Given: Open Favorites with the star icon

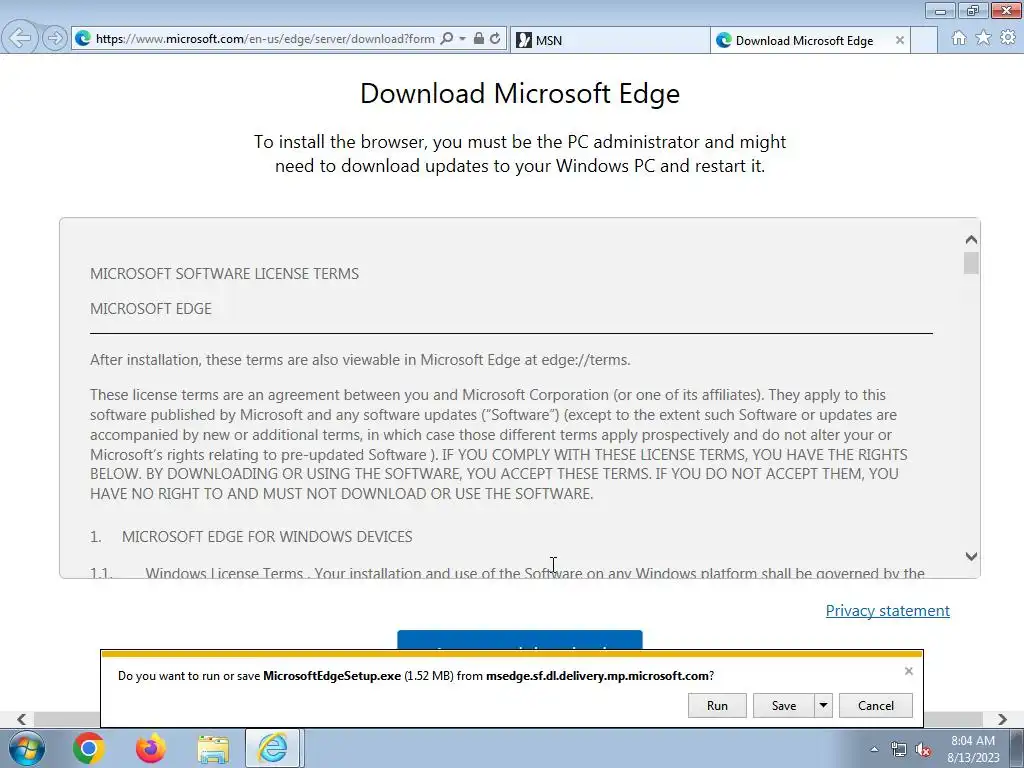Looking at the screenshot, I should [983, 38].
